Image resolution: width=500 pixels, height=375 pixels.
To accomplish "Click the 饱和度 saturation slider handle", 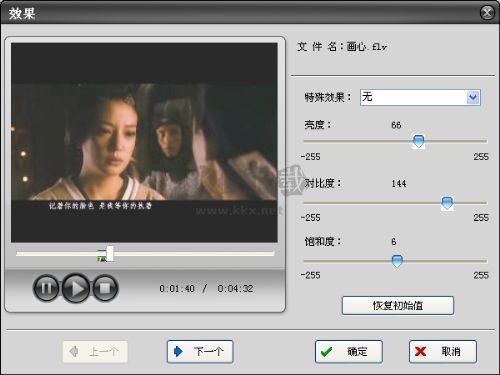I will click(x=397, y=261).
